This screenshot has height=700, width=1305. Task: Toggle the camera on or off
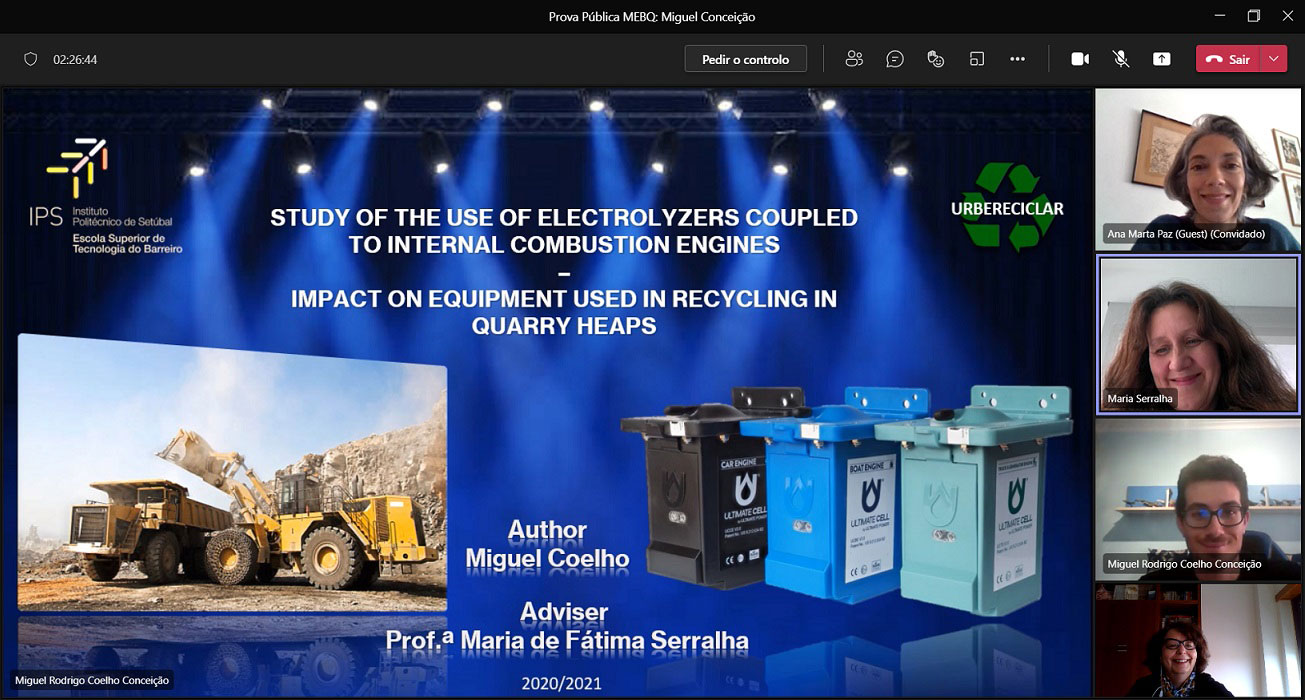point(1080,59)
